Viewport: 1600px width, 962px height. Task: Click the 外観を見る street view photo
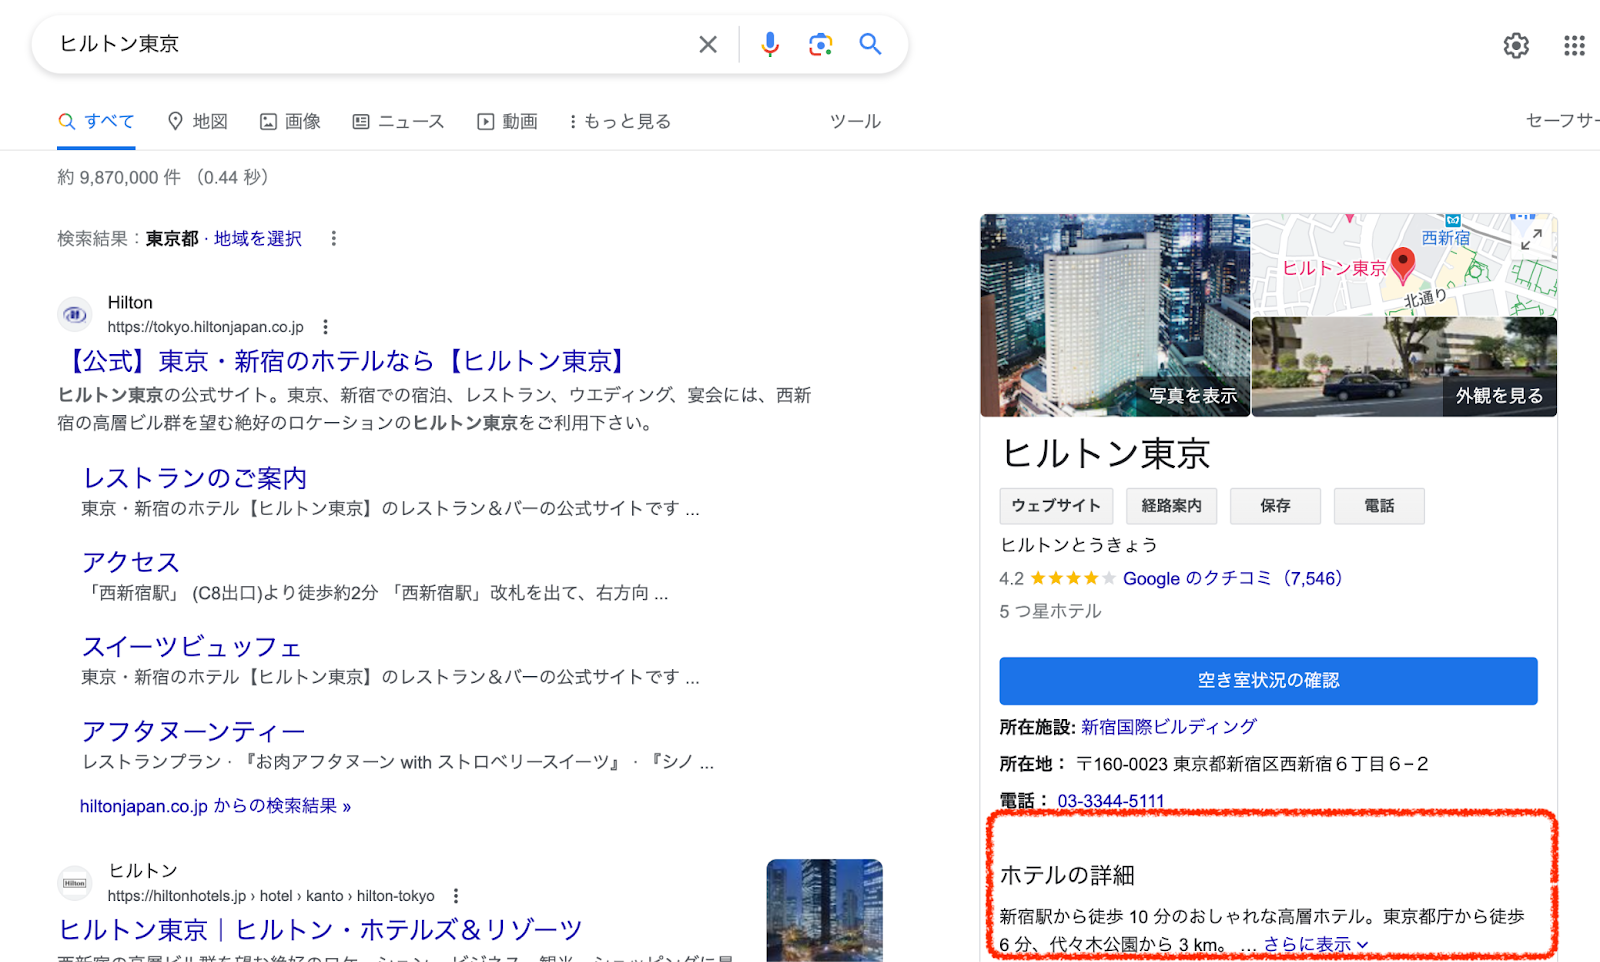point(1404,367)
